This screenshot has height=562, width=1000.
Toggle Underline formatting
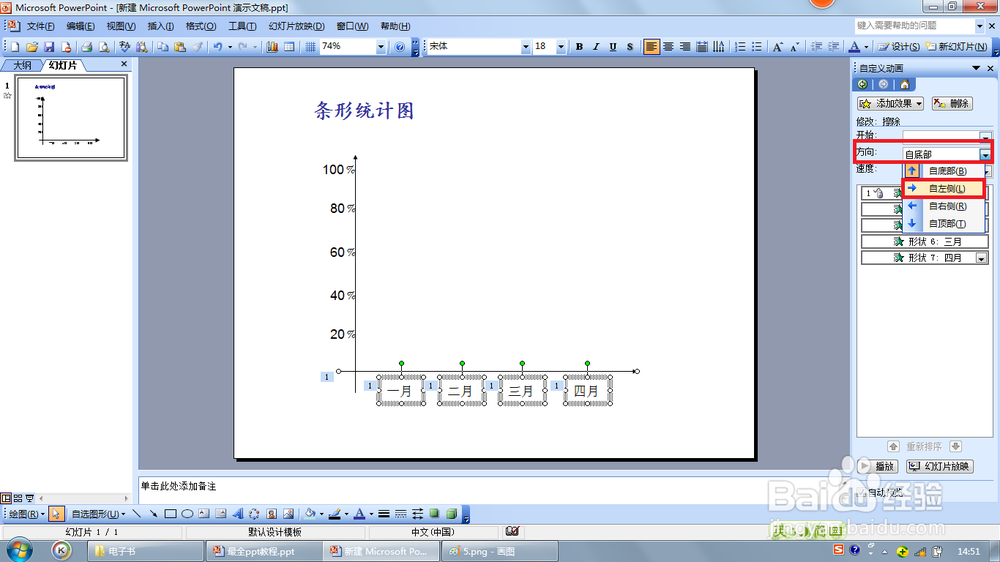point(613,47)
